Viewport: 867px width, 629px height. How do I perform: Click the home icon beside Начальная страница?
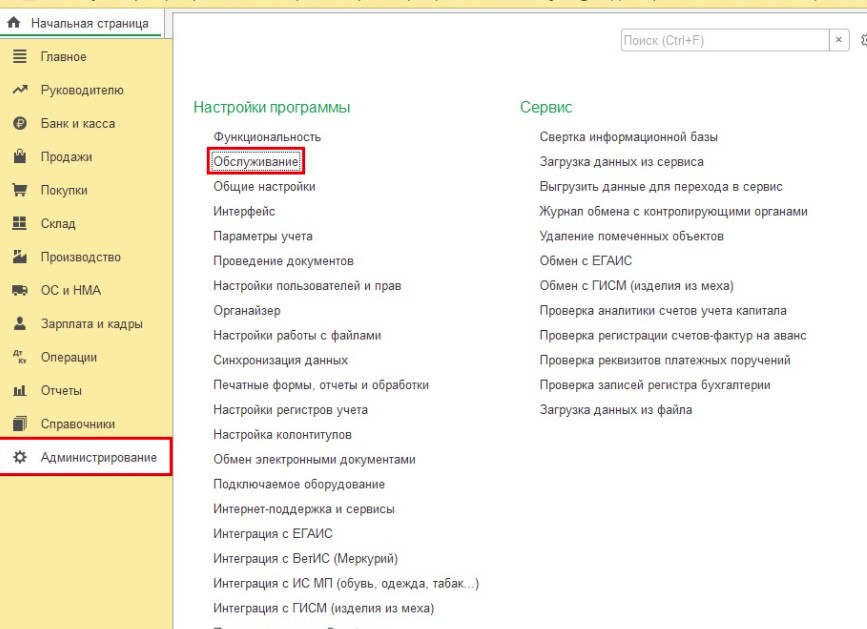14,23
